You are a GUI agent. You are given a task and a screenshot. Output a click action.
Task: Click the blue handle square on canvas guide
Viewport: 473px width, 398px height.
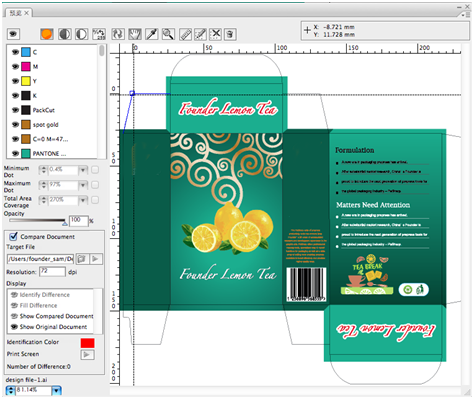pyautogui.click(x=132, y=93)
